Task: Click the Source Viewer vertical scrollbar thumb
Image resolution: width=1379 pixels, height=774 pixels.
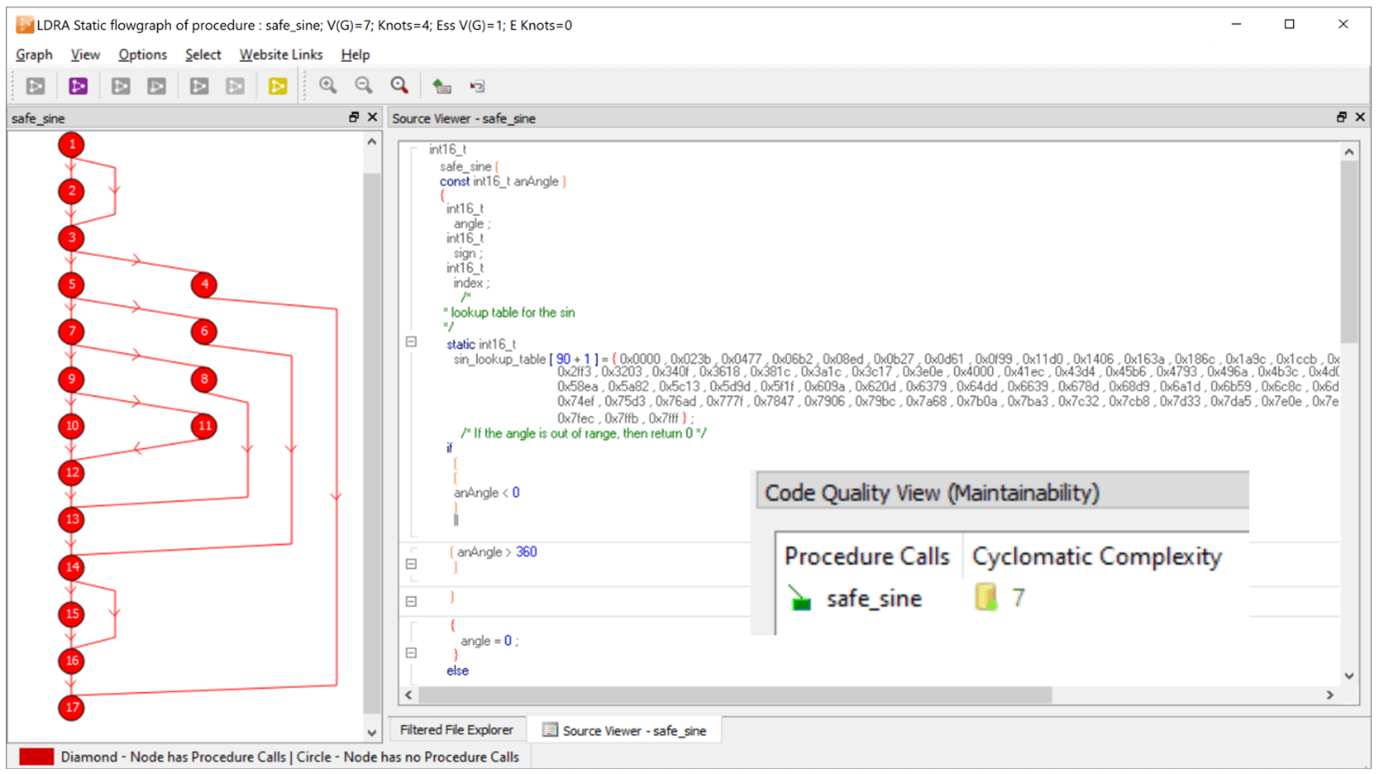Action: [1348, 252]
